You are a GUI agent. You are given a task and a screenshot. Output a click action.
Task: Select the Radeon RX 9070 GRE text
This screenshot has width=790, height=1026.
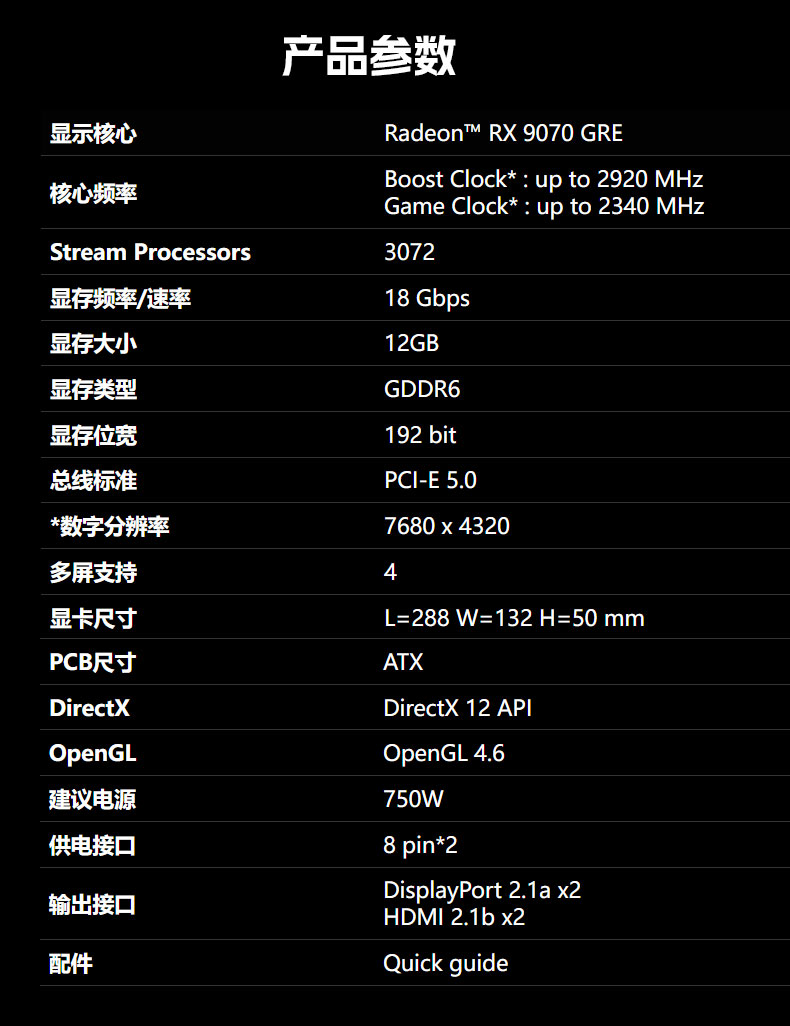pyautogui.click(x=503, y=133)
